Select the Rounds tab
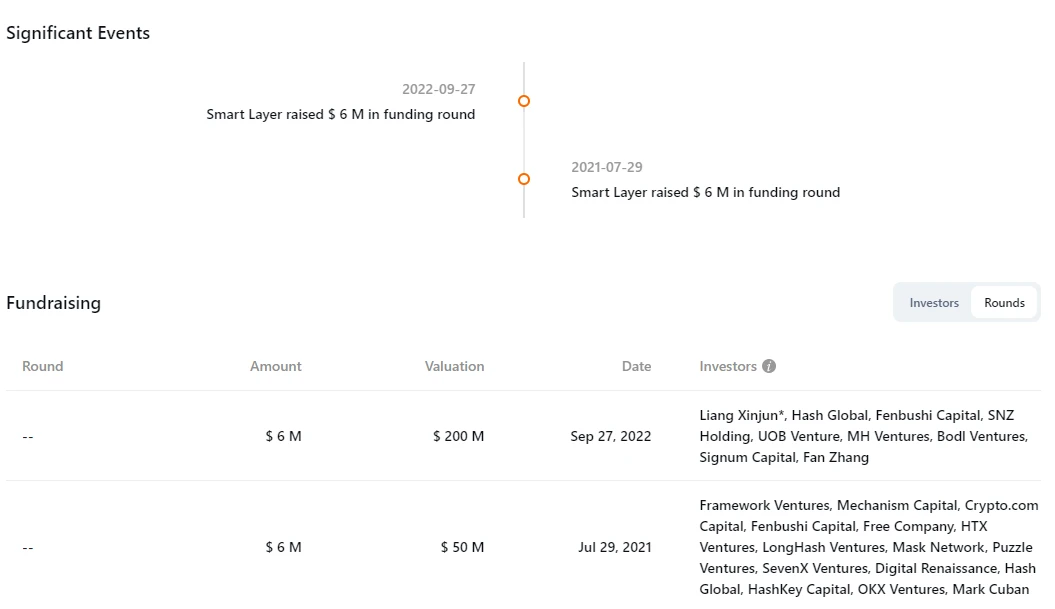The width and height of the screenshot is (1055, 609). coord(1004,303)
